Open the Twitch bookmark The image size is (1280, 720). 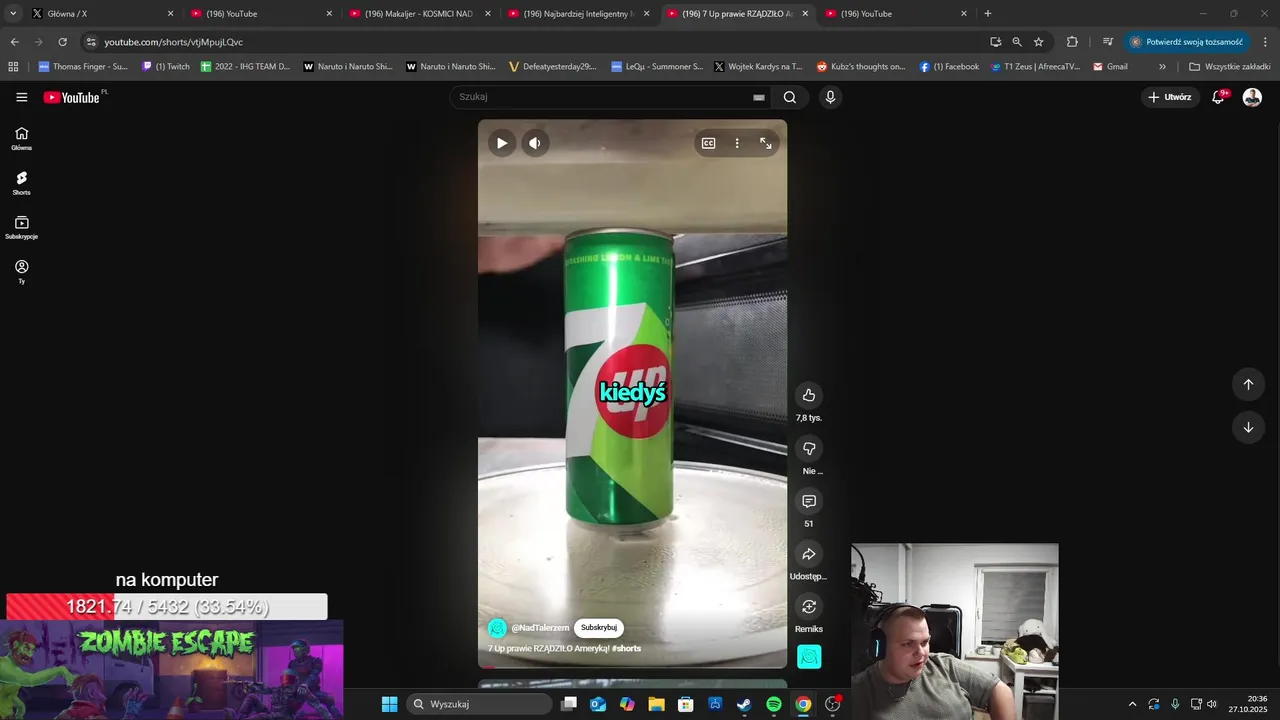(166, 67)
